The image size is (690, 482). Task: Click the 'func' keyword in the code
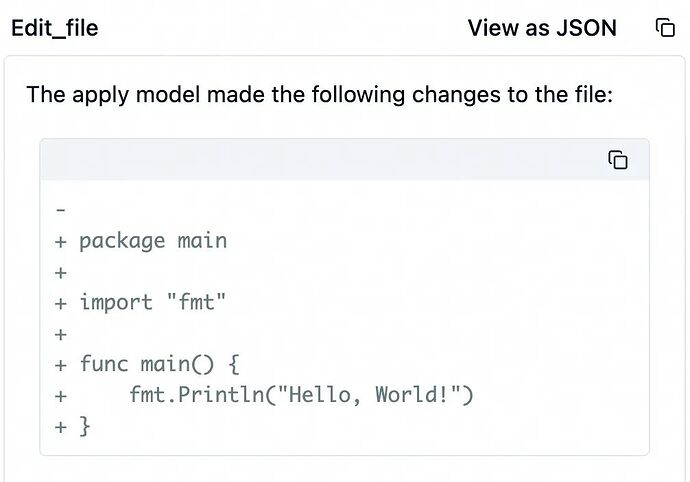tap(104, 364)
